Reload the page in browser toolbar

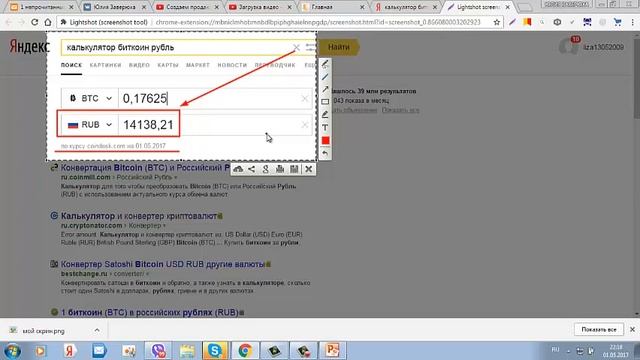tap(35, 22)
